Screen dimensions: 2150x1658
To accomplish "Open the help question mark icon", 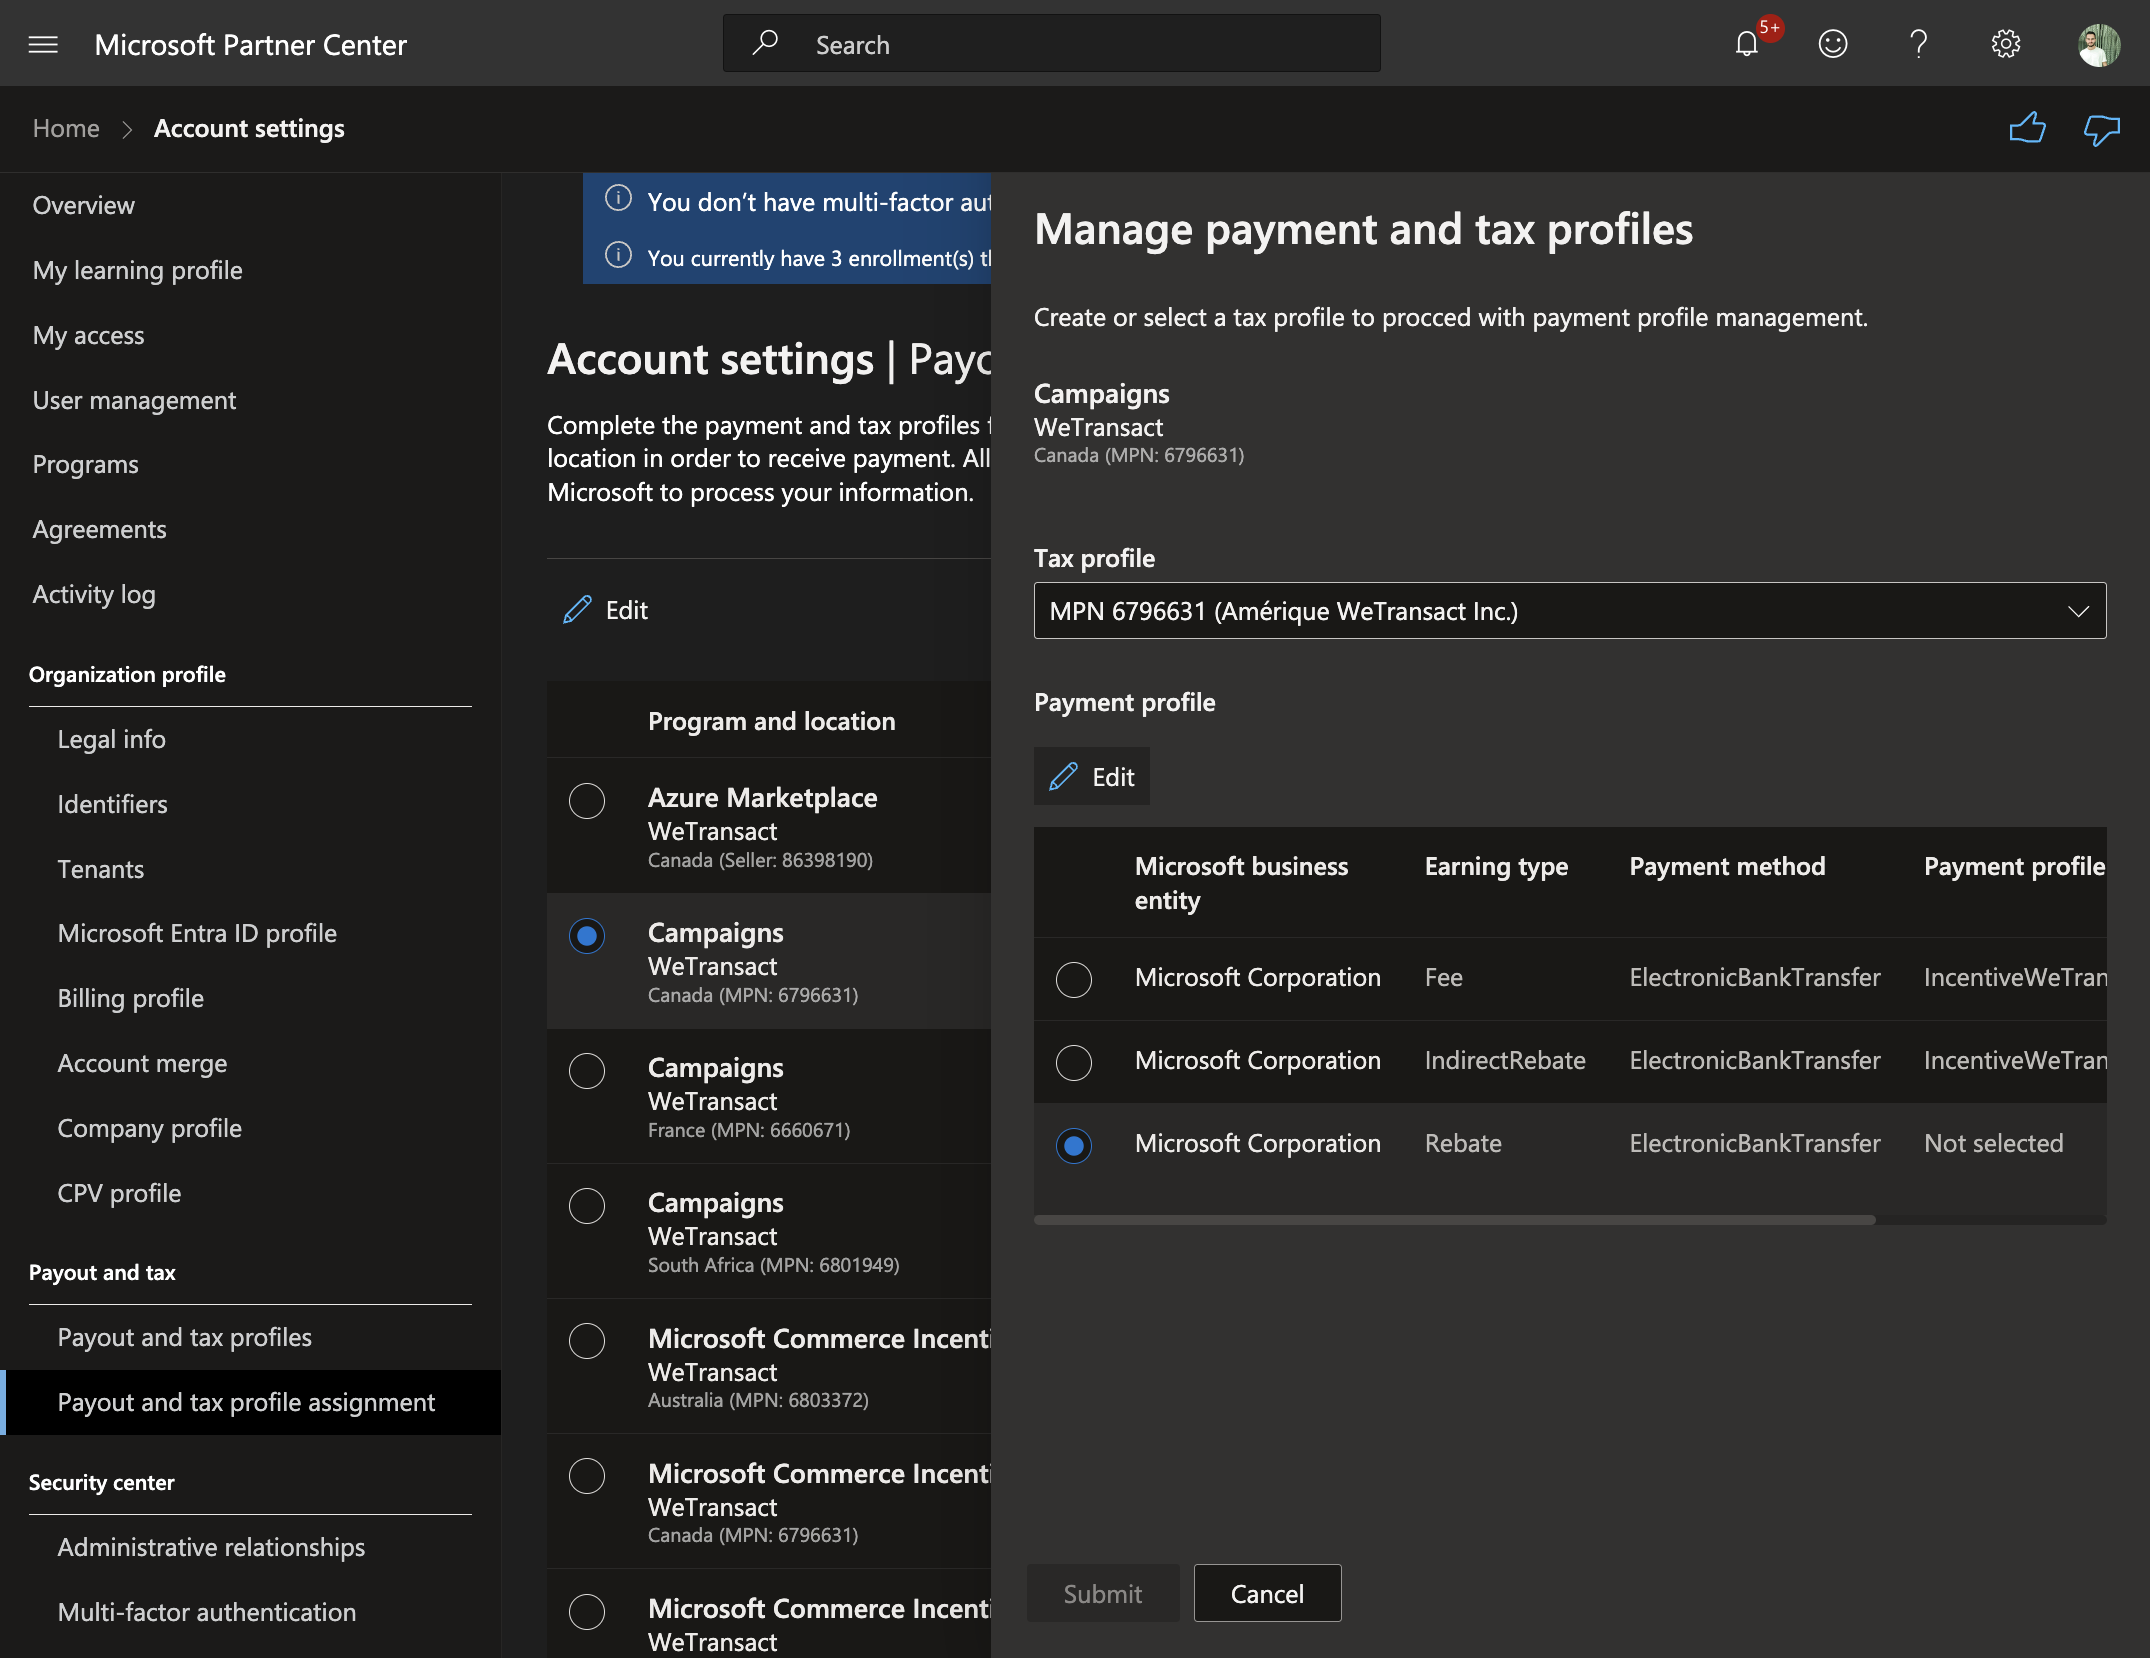I will [1918, 44].
